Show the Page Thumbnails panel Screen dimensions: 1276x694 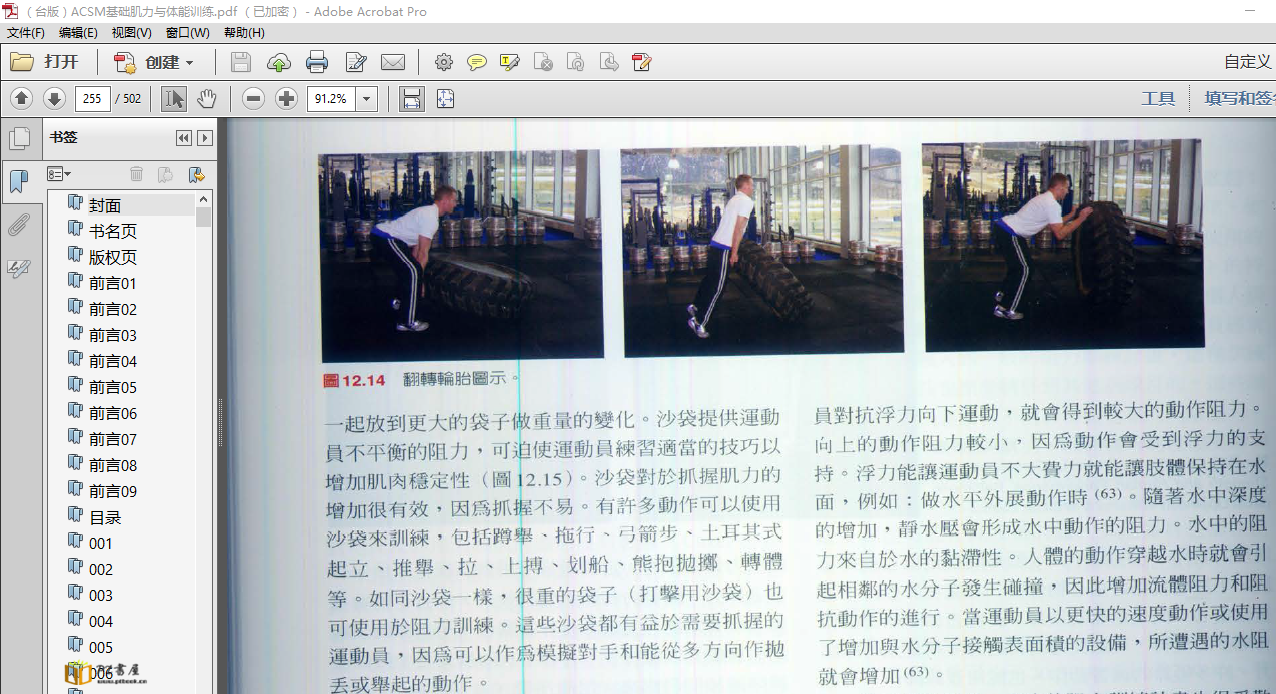(19, 138)
